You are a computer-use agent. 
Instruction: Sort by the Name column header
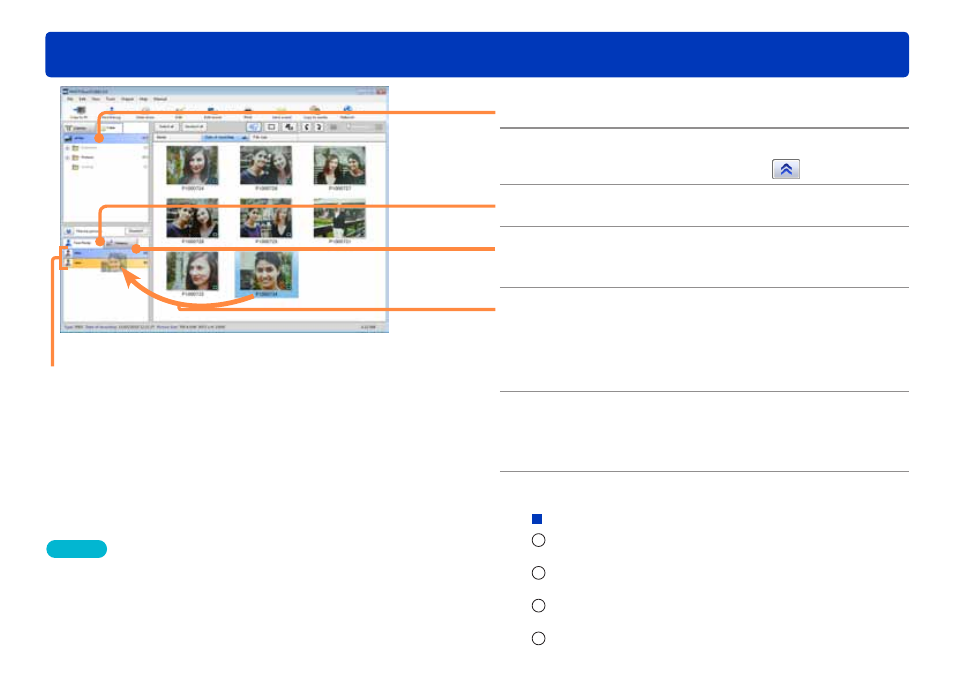click(x=176, y=138)
